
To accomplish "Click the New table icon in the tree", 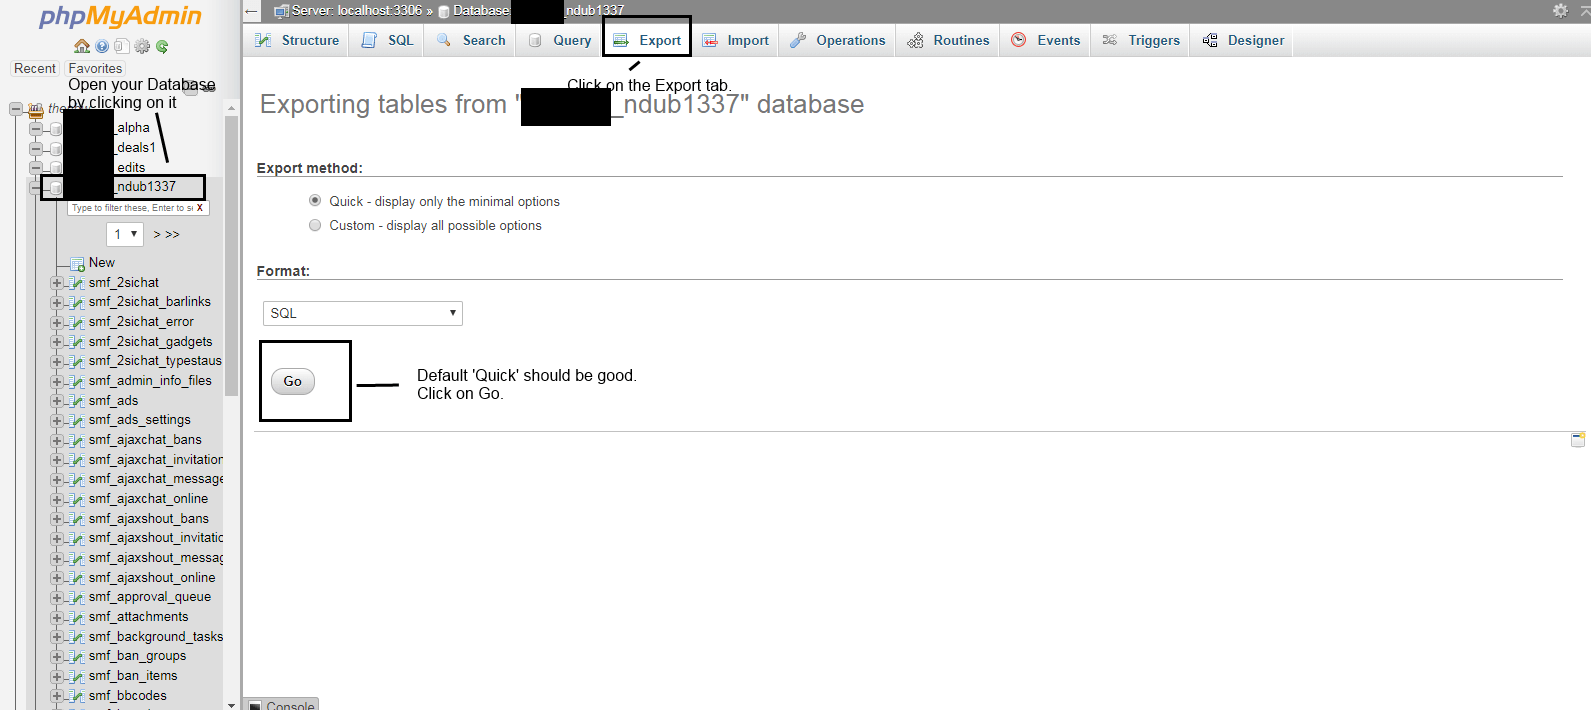I will coord(77,264).
